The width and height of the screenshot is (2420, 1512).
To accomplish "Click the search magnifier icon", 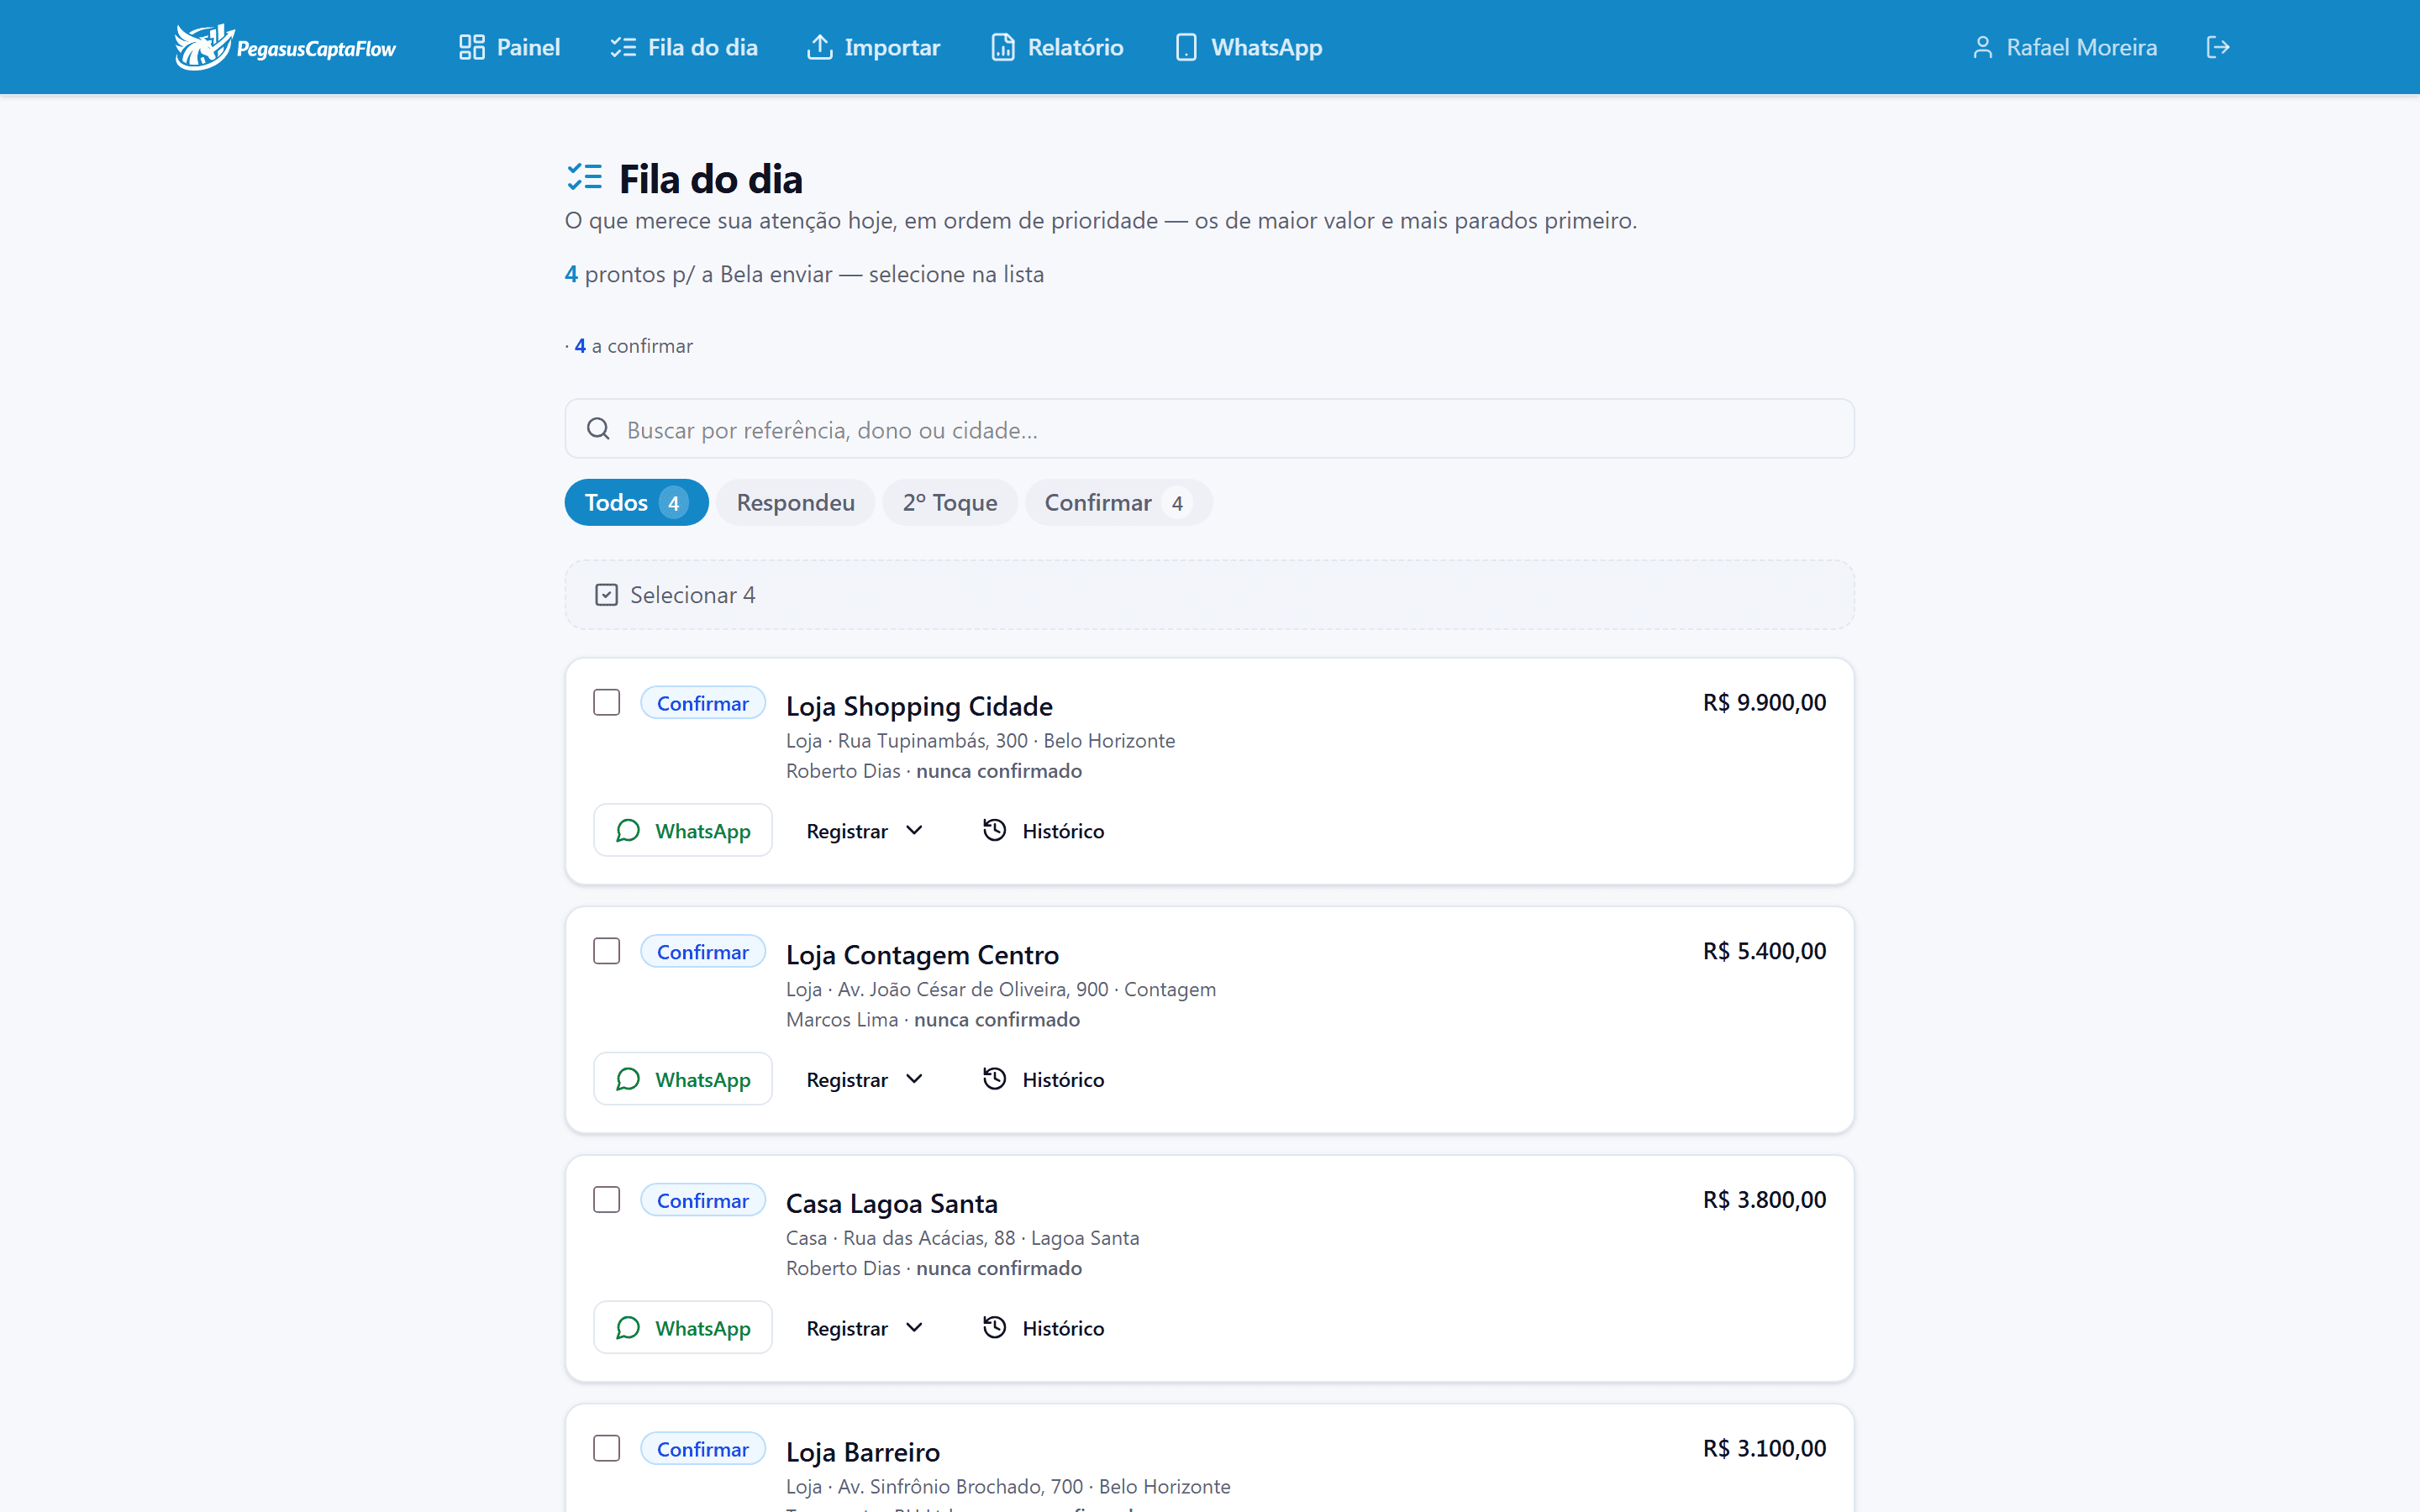I will (598, 429).
